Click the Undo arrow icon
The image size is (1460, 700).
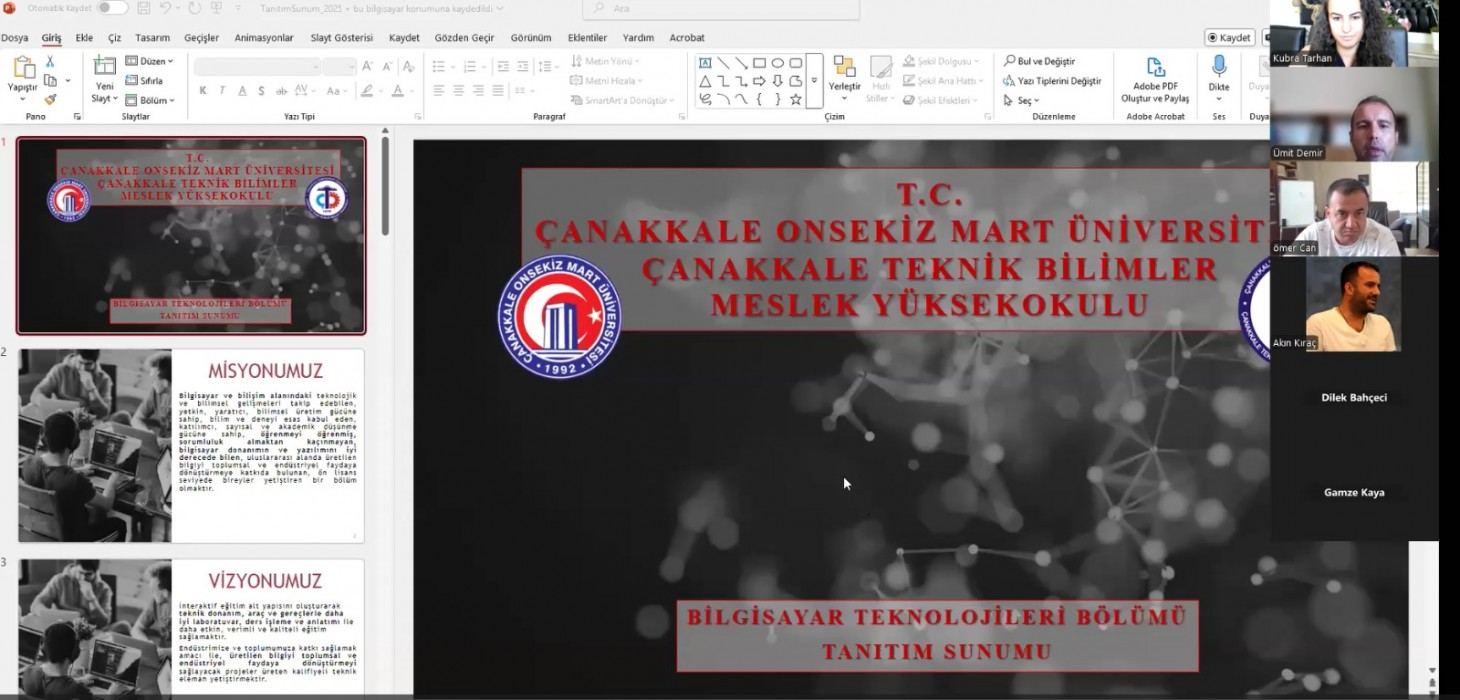[165, 8]
